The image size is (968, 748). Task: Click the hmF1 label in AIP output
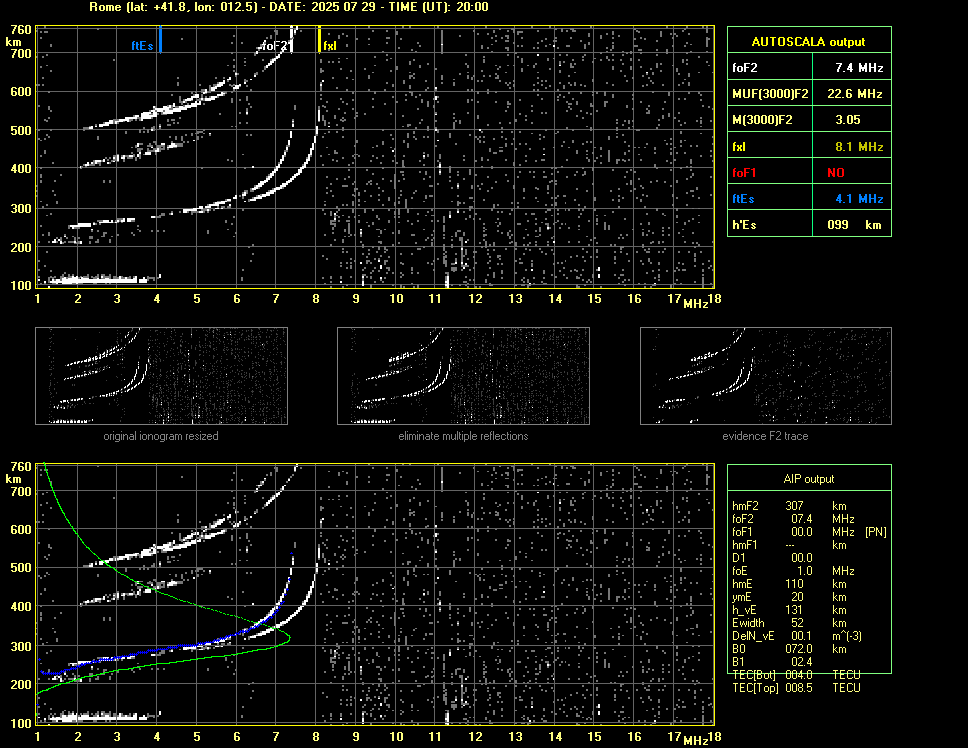click(x=745, y=545)
